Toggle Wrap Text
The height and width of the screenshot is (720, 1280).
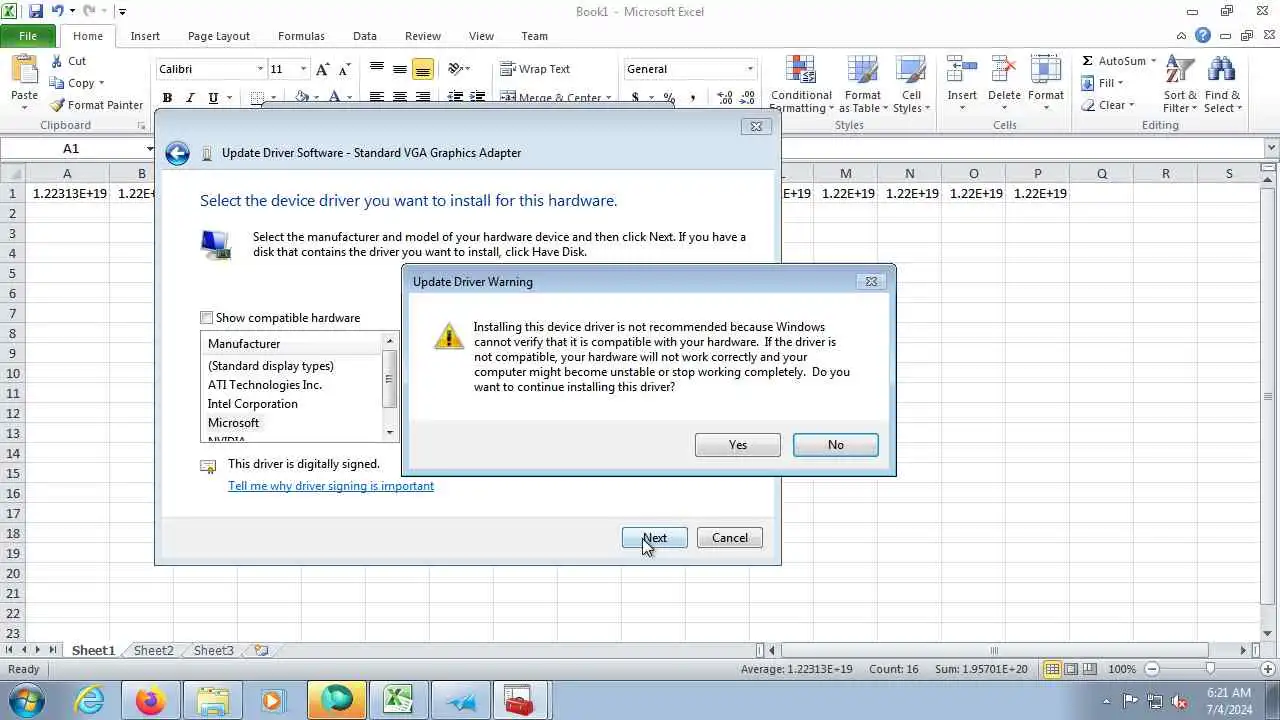(x=535, y=69)
